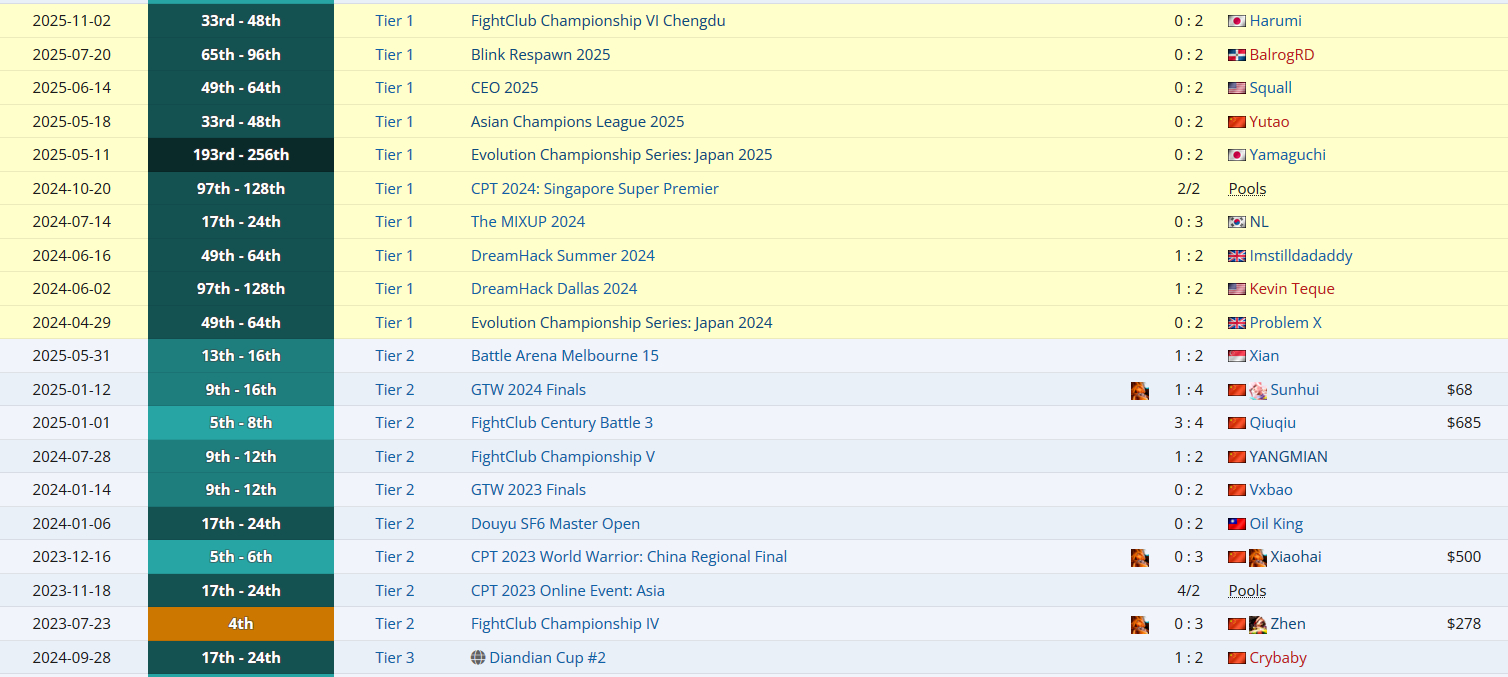
Task: Click the South Korea flag next to NL
Action: coord(1237,222)
